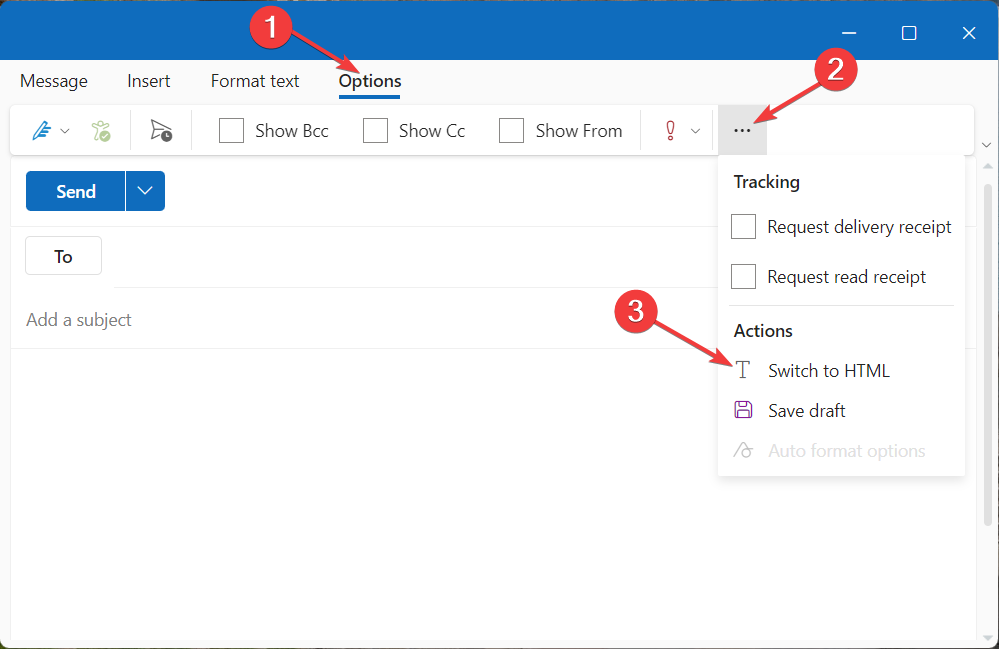Enable Request delivery receipt
999x649 pixels.
(x=743, y=226)
